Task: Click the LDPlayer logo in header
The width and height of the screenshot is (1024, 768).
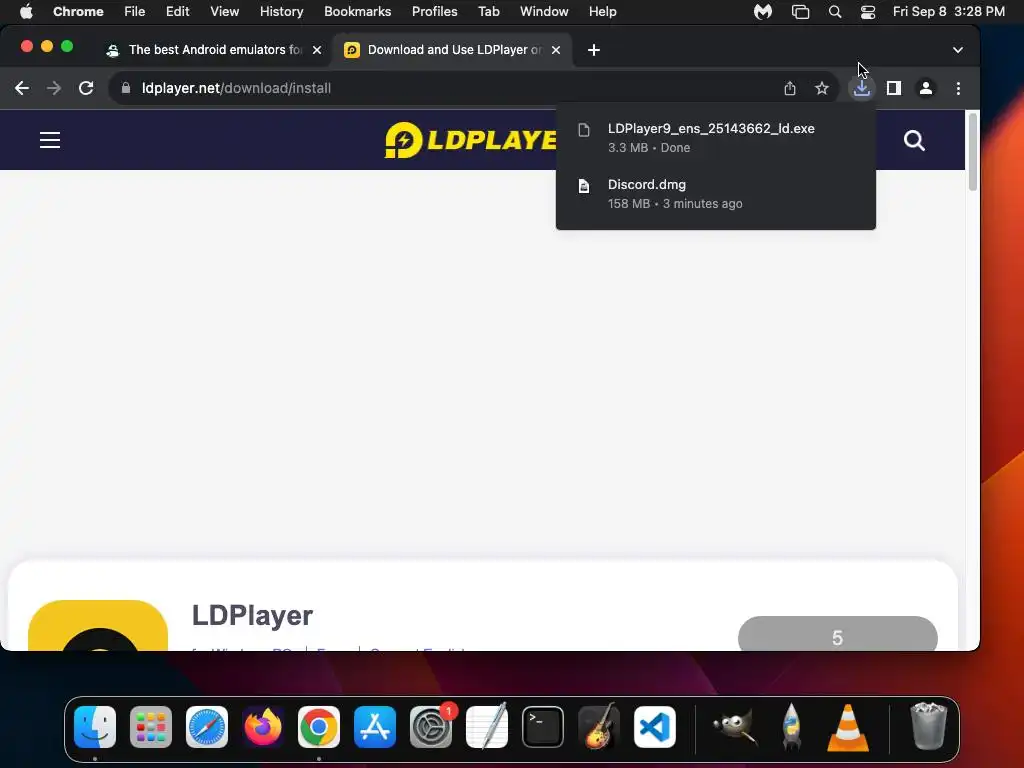Action: click(470, 140)
